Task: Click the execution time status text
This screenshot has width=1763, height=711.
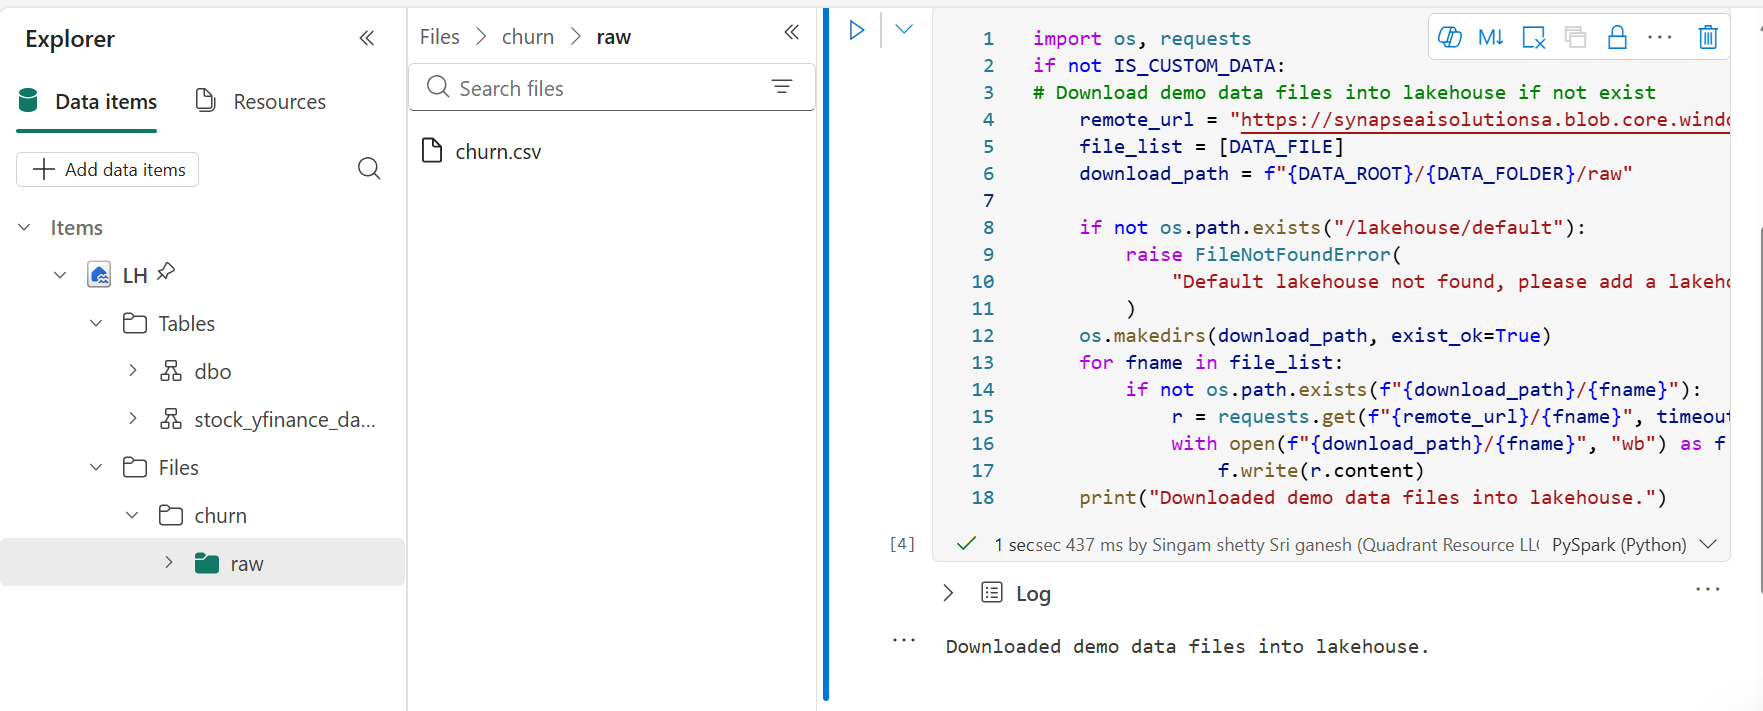Action: [x=1266, y=544]
